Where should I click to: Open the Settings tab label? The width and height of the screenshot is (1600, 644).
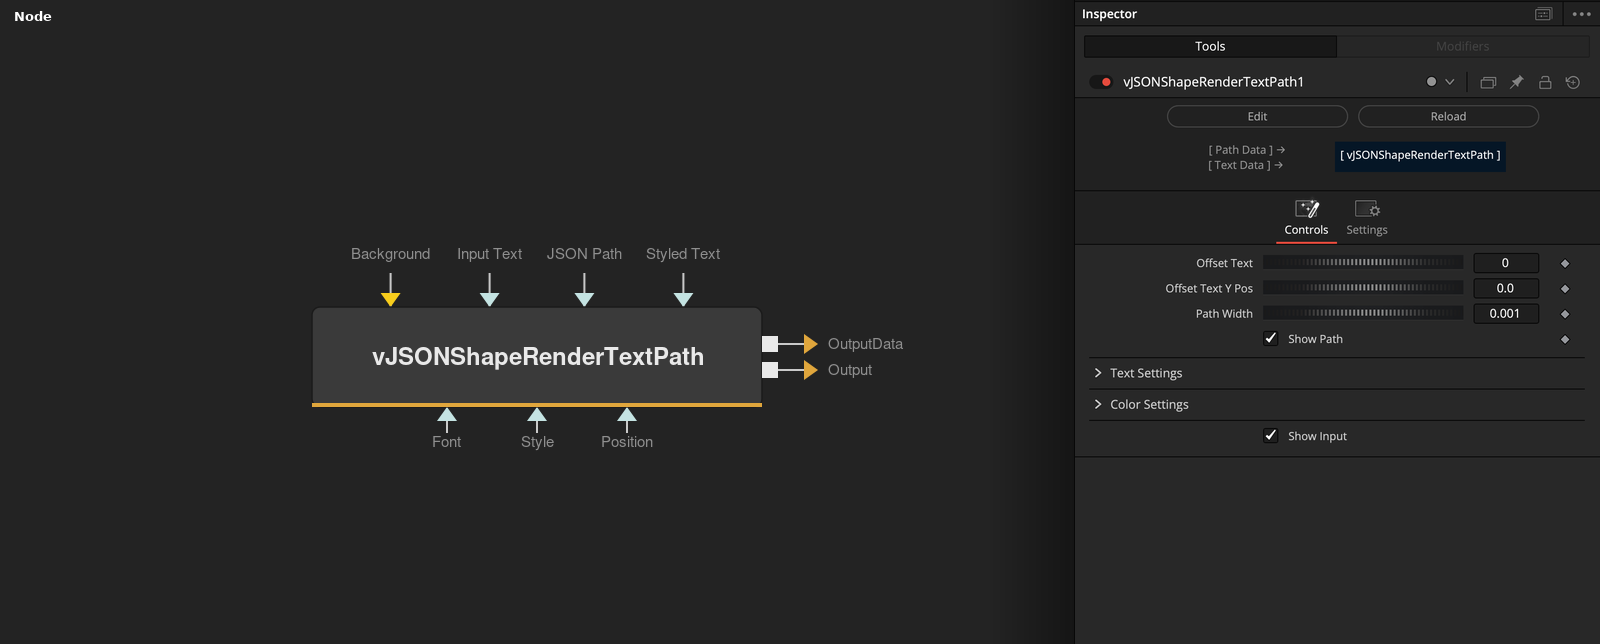click(1367, 230)
